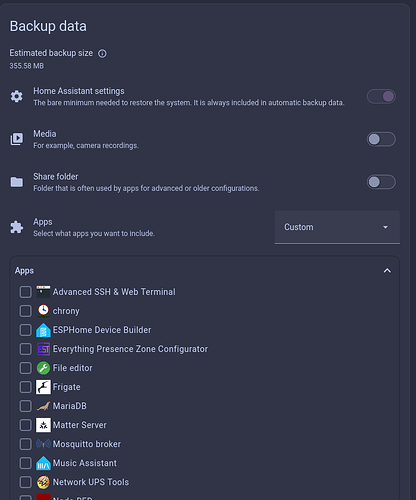Image resolution: width=416 pixels, height=500 pixels.
Task: Click the Media description 'For example, camera recordings.'
Action: 86,146
